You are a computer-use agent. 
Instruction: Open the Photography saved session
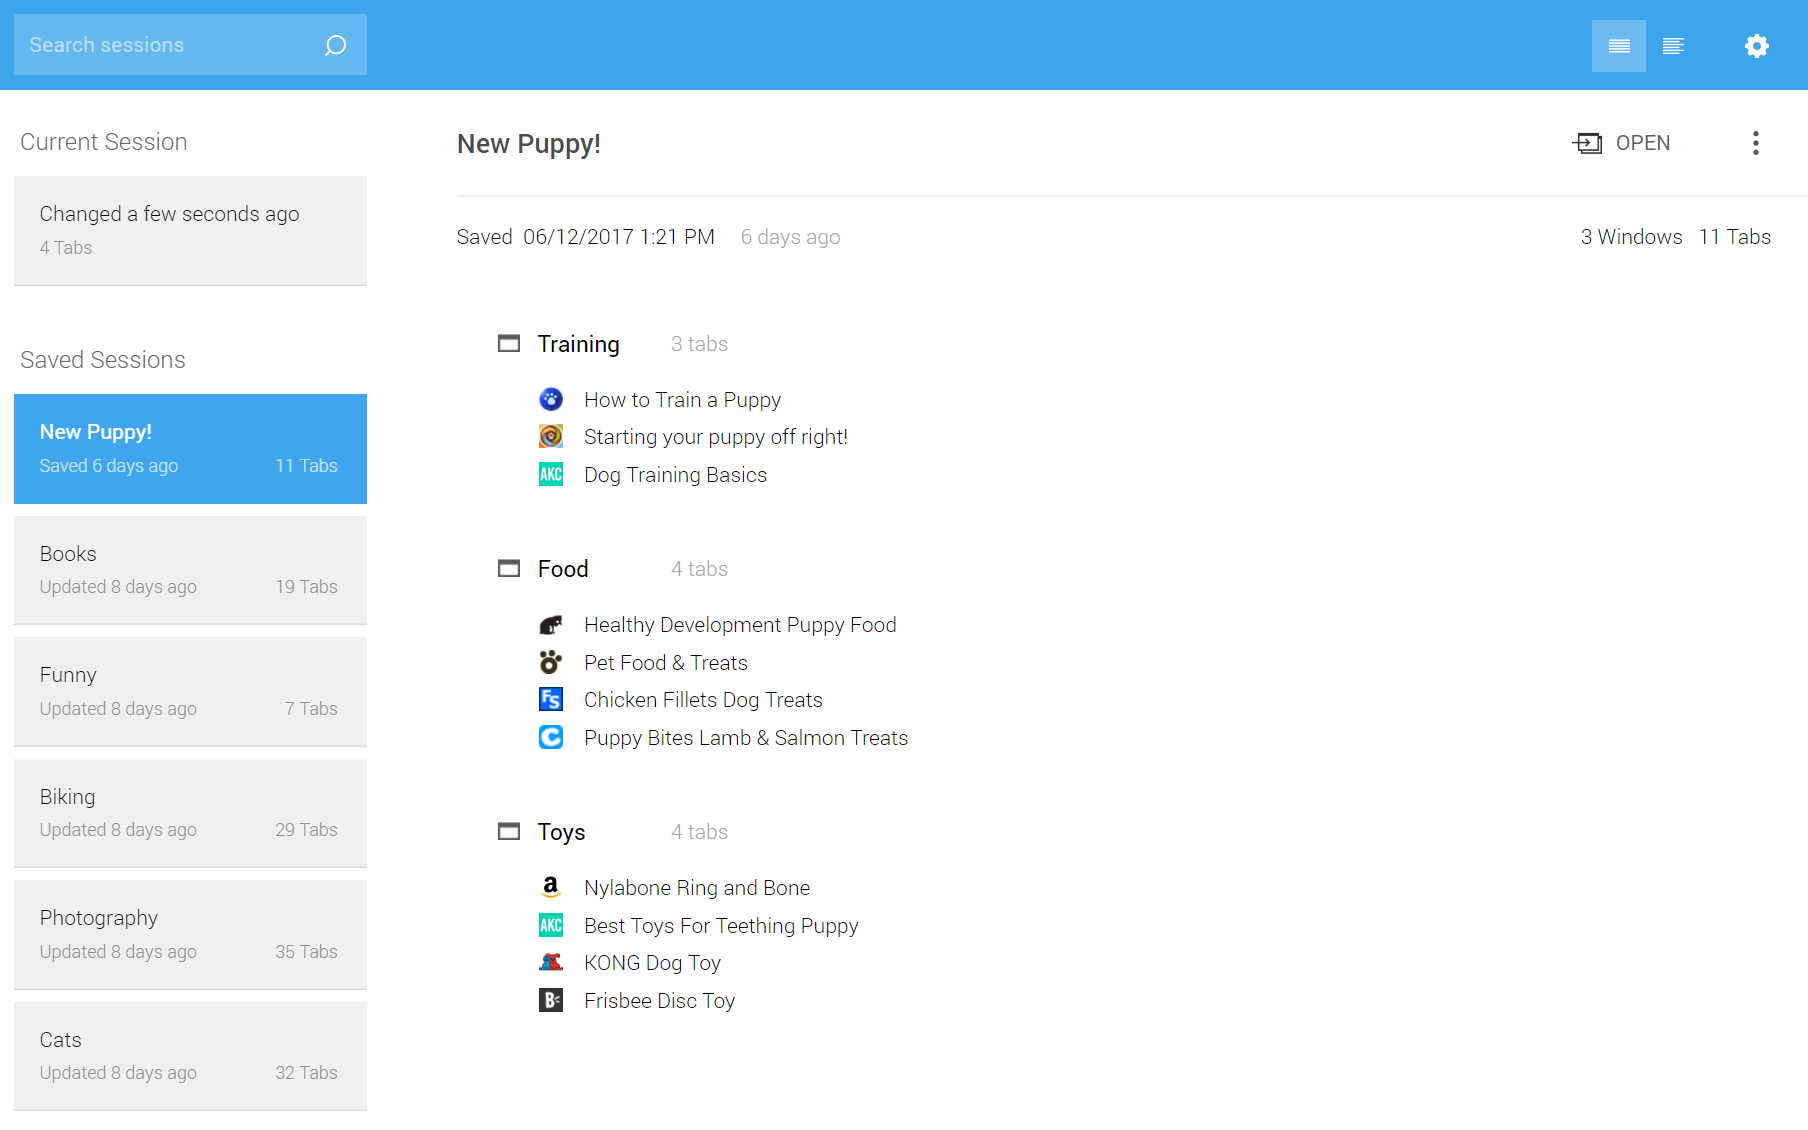(190, 935)
